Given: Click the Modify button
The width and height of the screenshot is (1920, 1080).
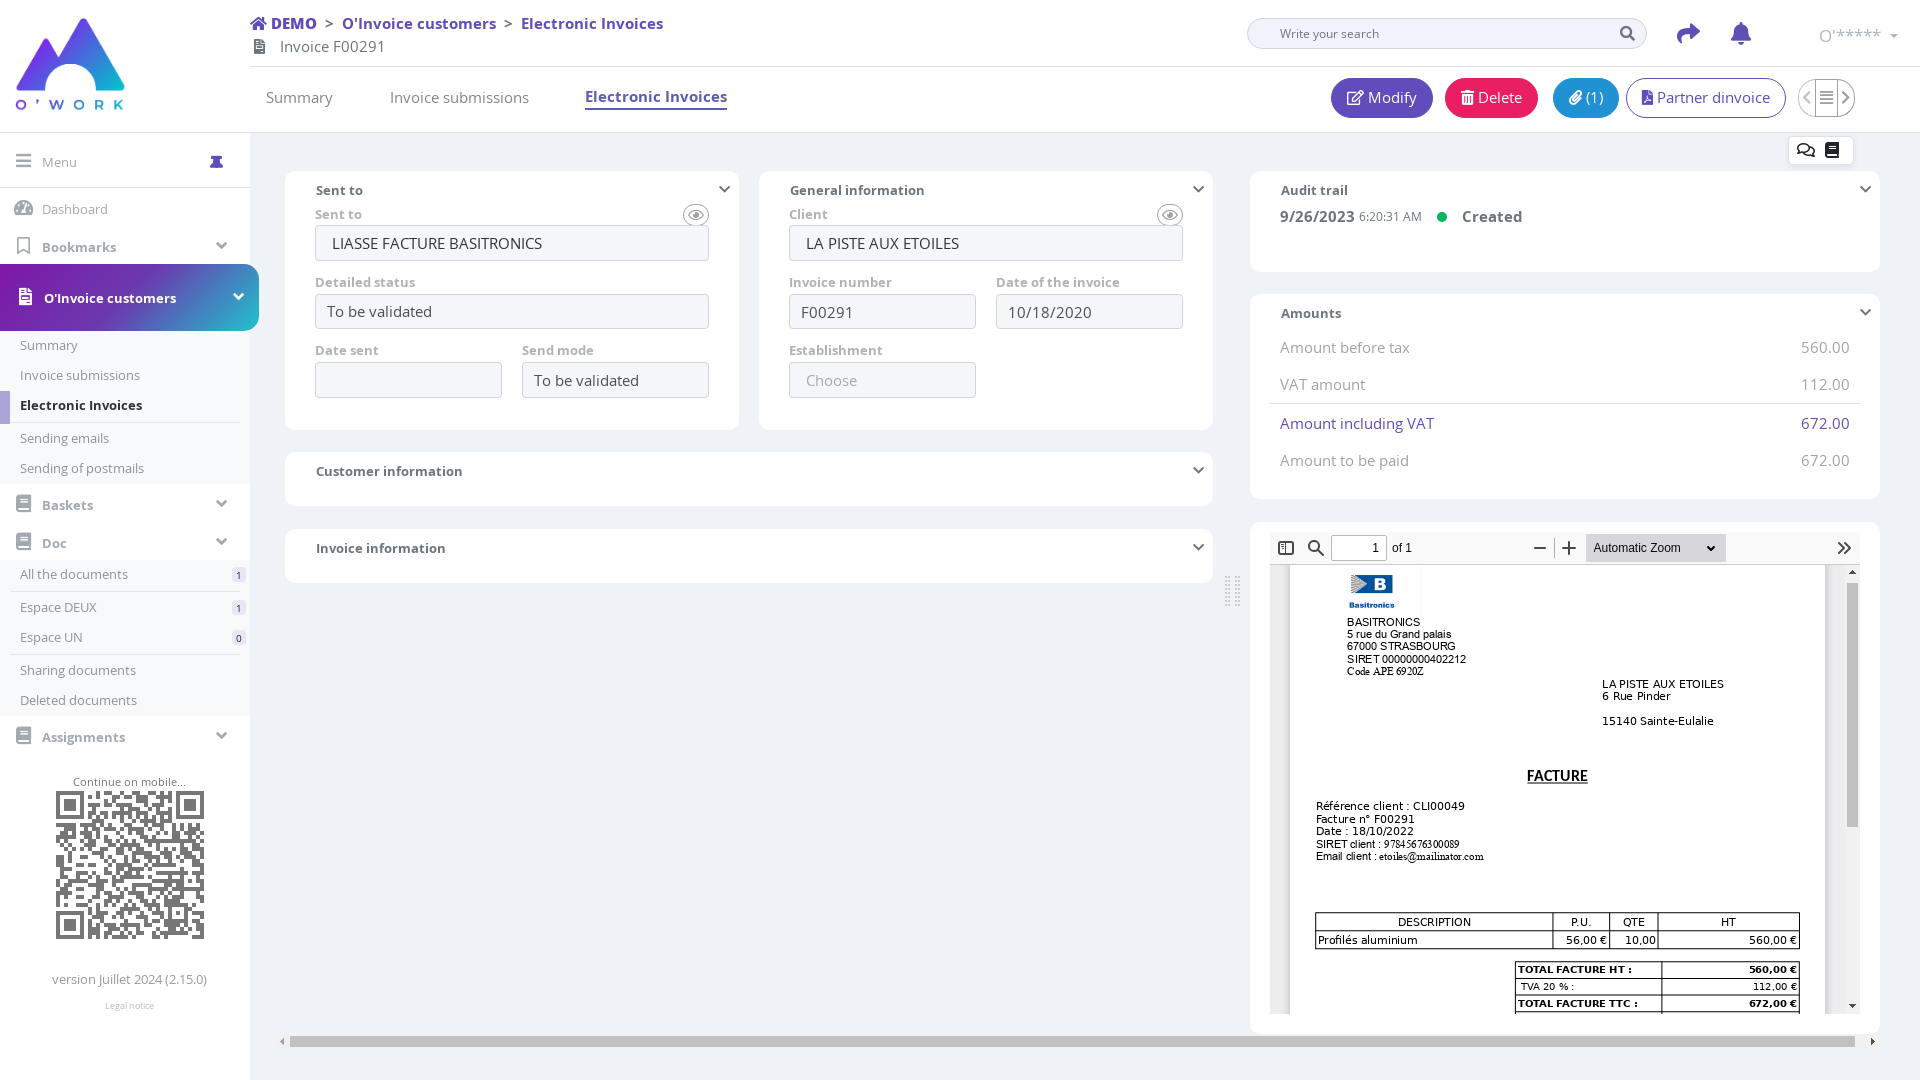Looking at the screenshot, I should pos(1381,98).
